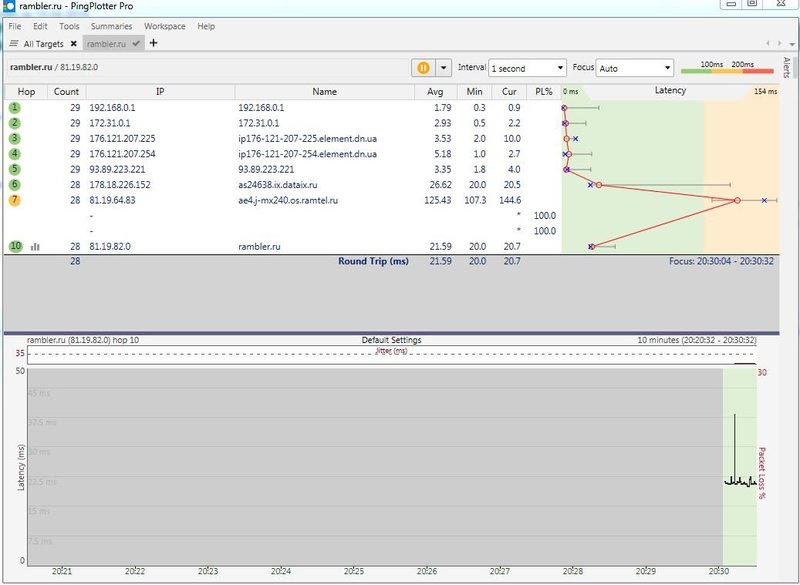
Task: Select IP 172.31.0.1 in hop 2 row
Action: [x=110, y=123]
